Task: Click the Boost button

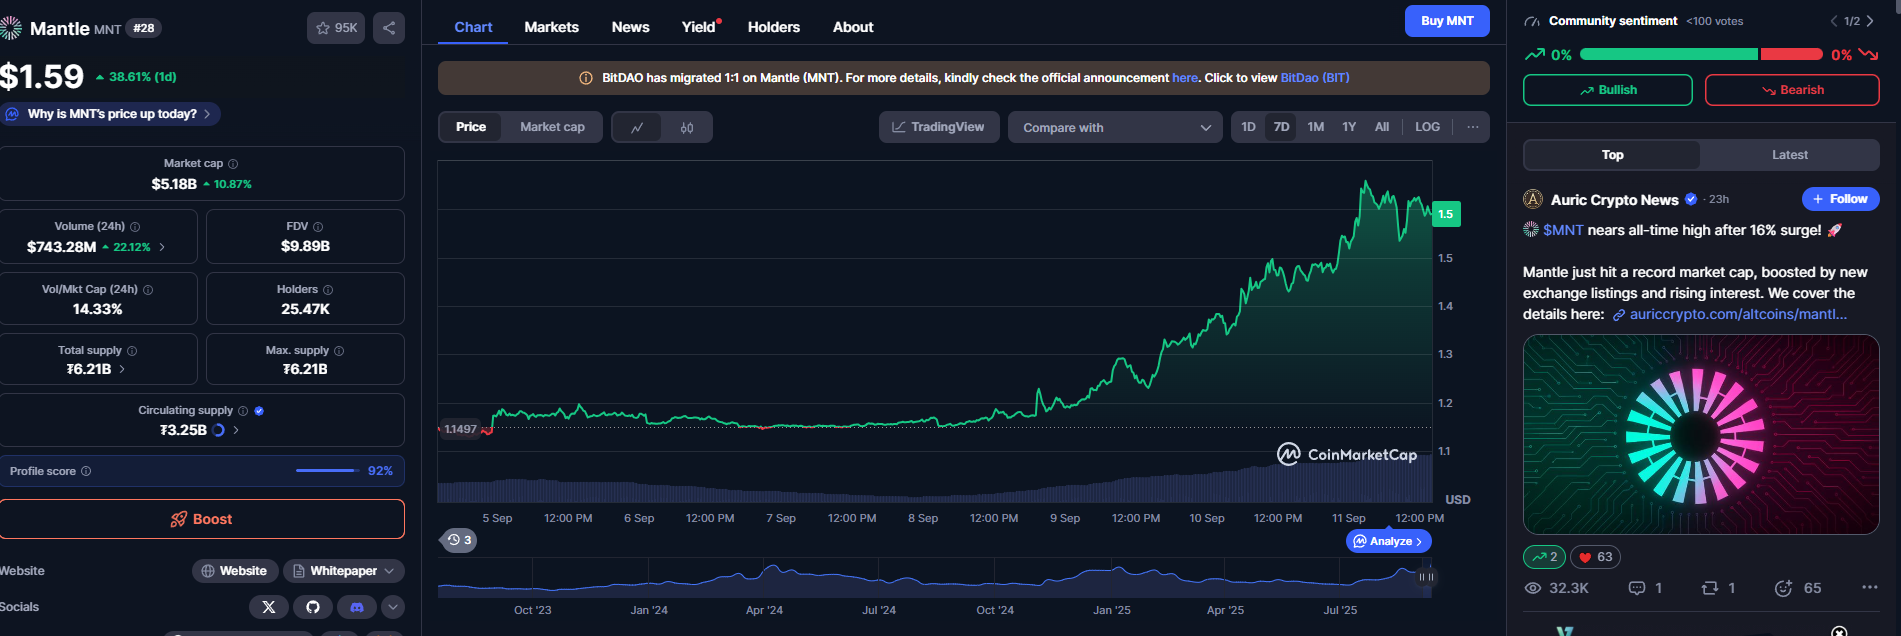Action: click(x=202, y=519)
